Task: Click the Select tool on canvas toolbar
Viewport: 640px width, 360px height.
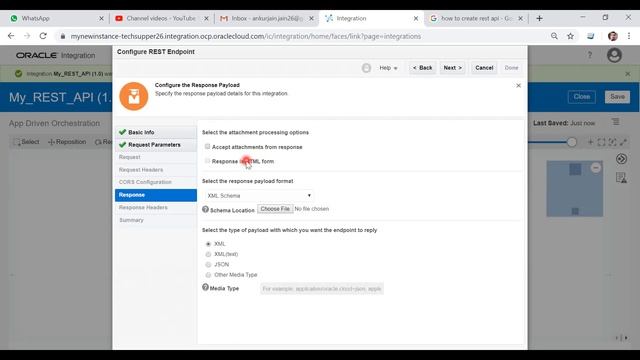Action: [x=27, y=142]
